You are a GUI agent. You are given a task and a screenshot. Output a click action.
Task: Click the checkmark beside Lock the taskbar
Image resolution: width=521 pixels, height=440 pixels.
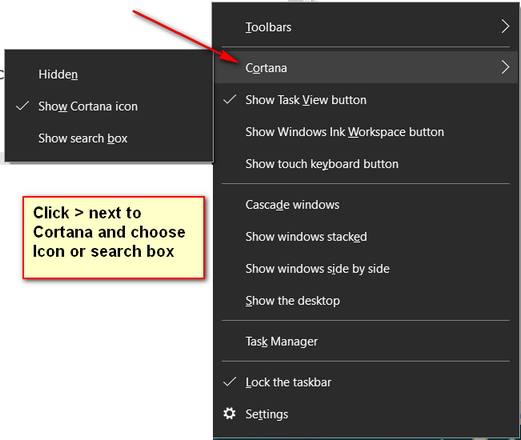tap(230, 382)
